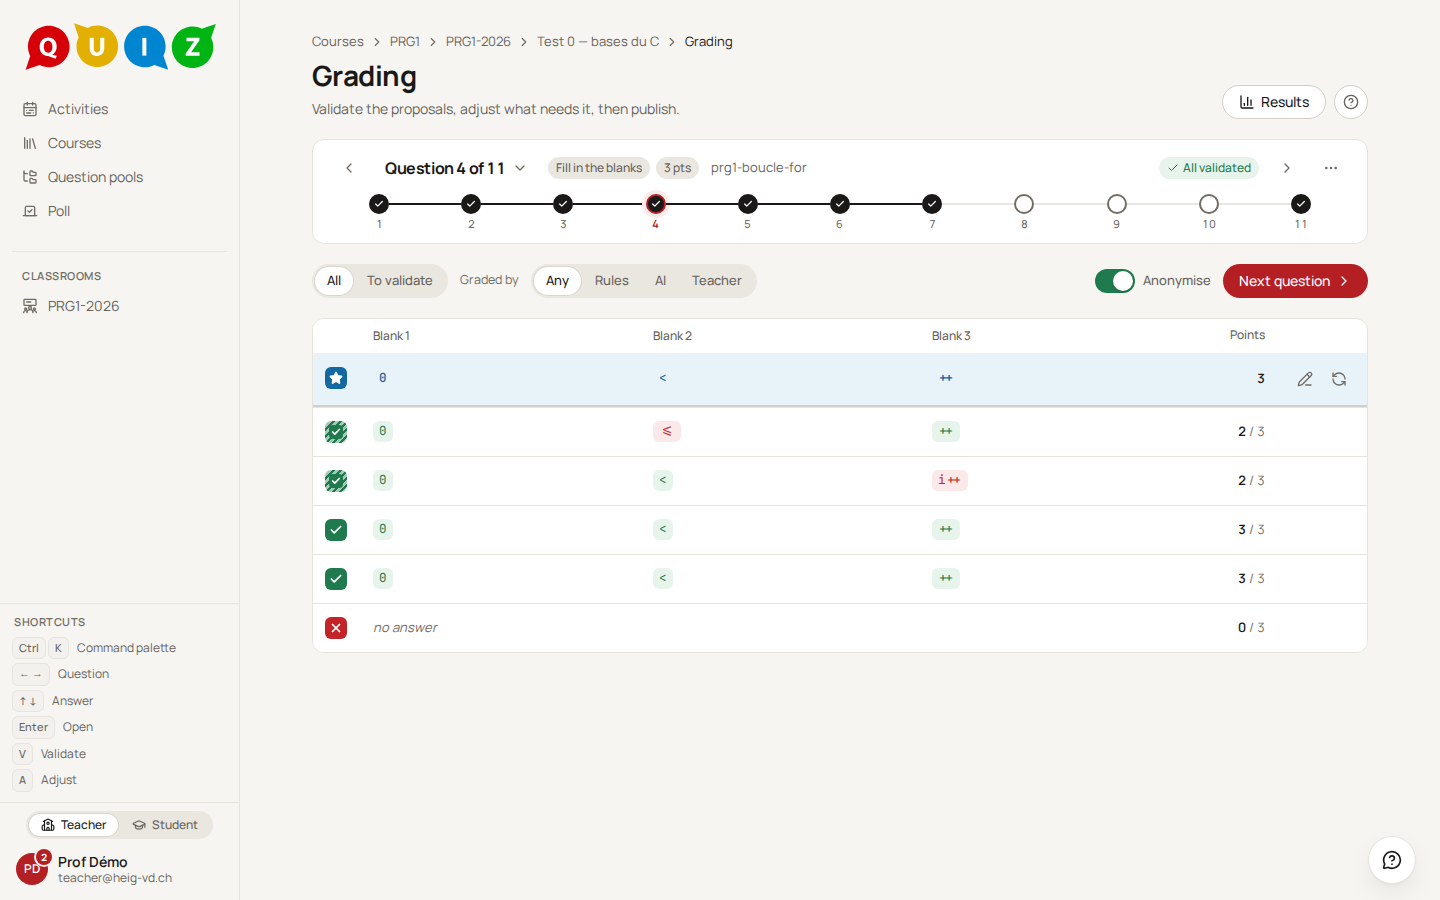
Task: Show All answers filter
Action: pos(334,281)
